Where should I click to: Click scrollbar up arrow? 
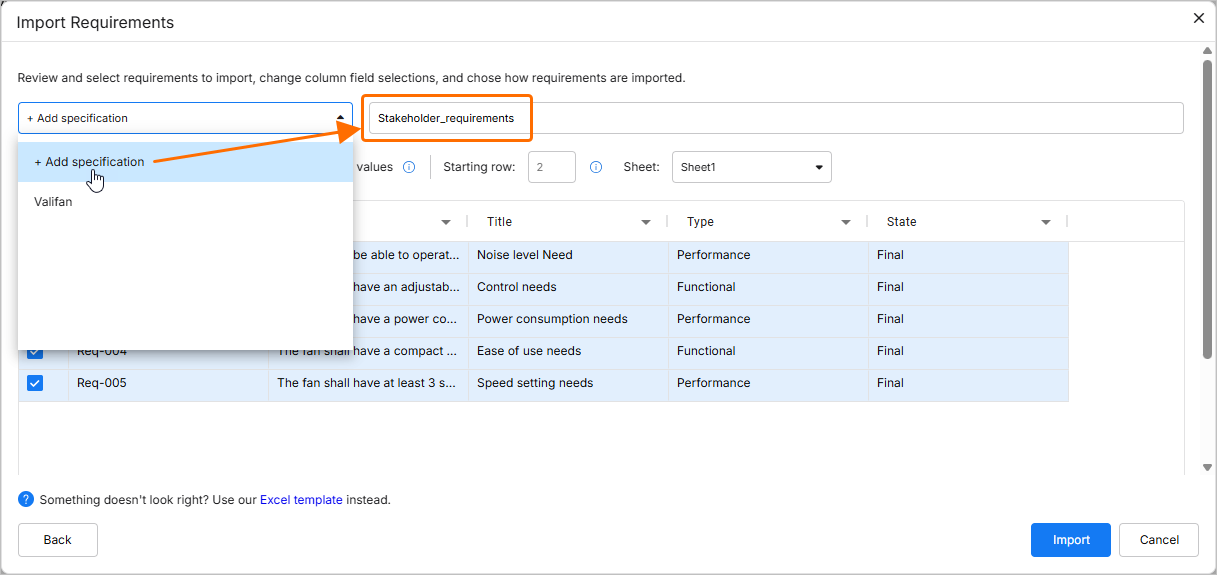point(1207,51)
